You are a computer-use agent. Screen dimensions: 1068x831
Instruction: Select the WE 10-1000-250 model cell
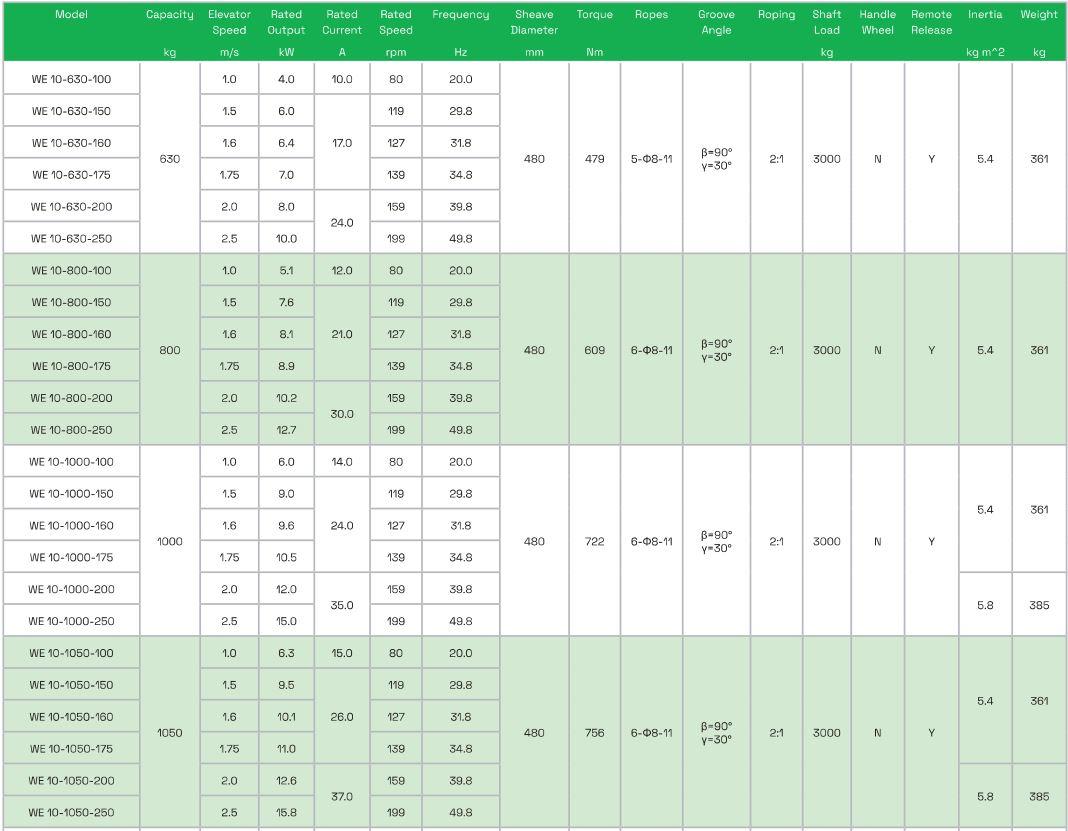(x=71, y=621)
